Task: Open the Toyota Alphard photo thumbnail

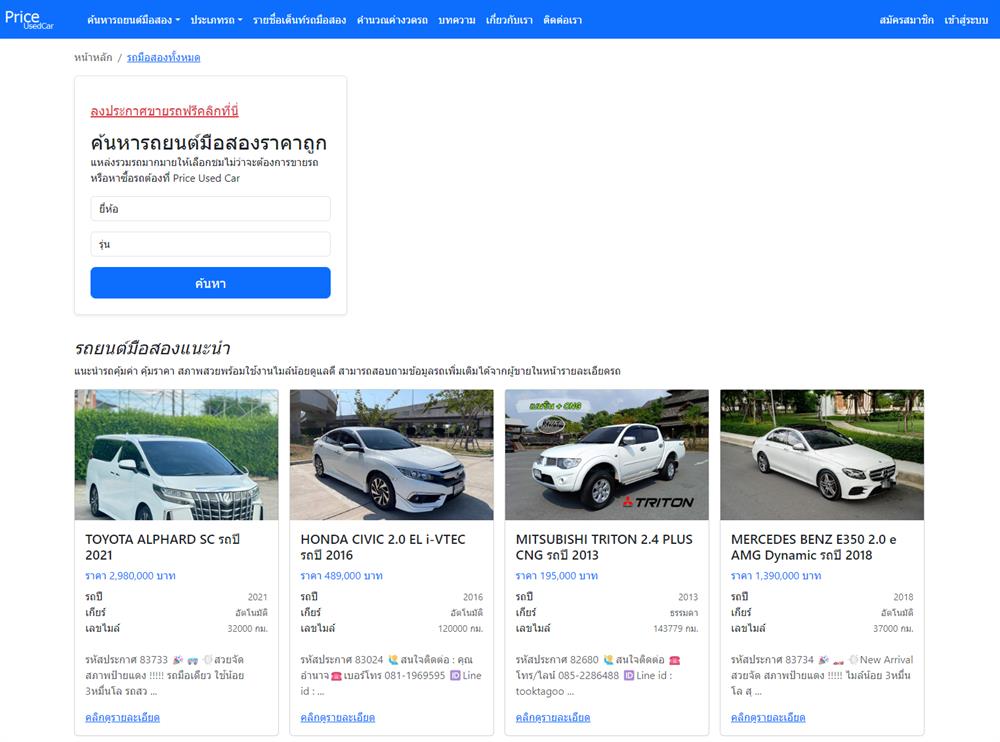Action: click(176, 455)
